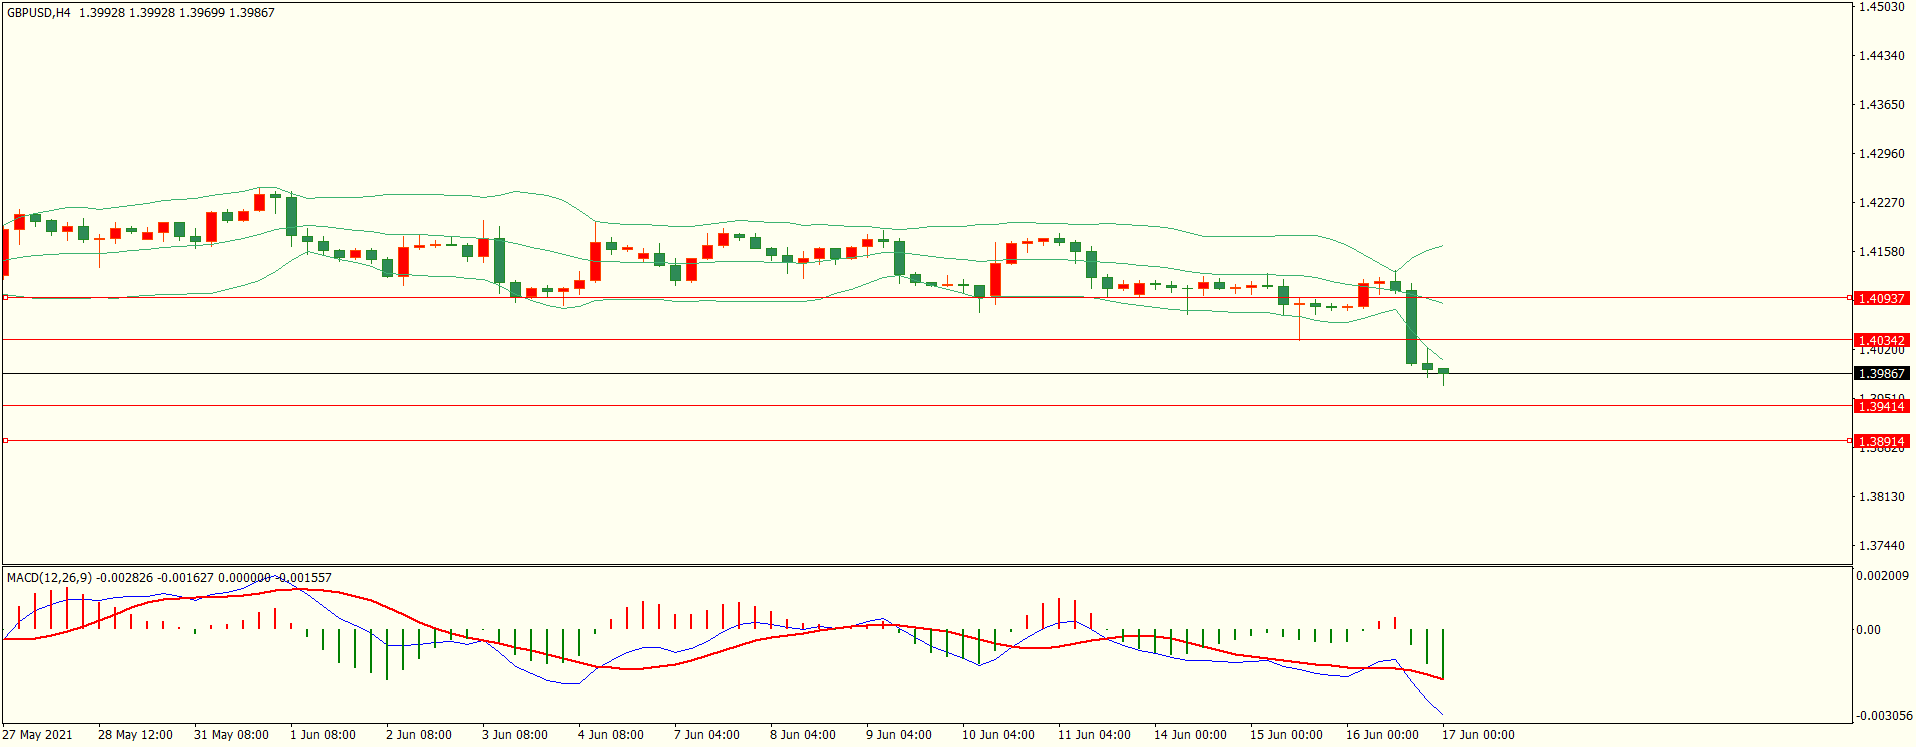Click the 4 Jun 08:00 time axis label
The image size is (1916, 747).
click(x=610, y=735)
